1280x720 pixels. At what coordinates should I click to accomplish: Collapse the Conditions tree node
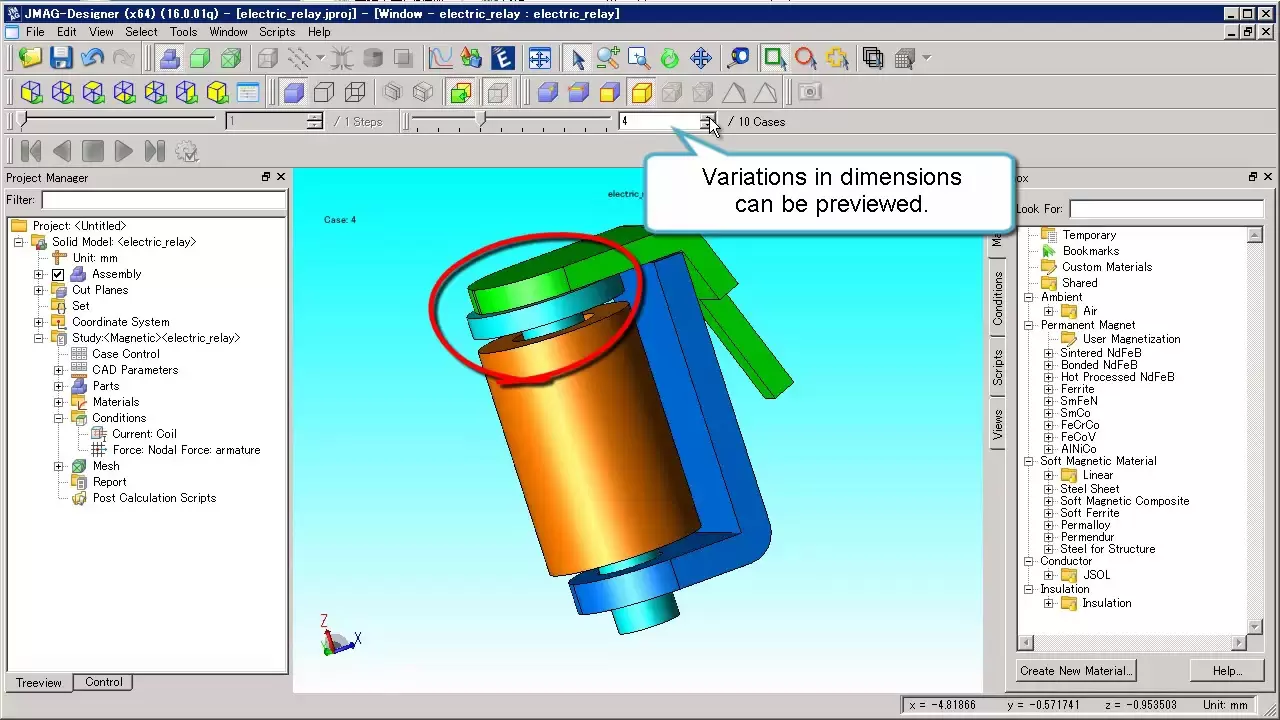[58, 418]
